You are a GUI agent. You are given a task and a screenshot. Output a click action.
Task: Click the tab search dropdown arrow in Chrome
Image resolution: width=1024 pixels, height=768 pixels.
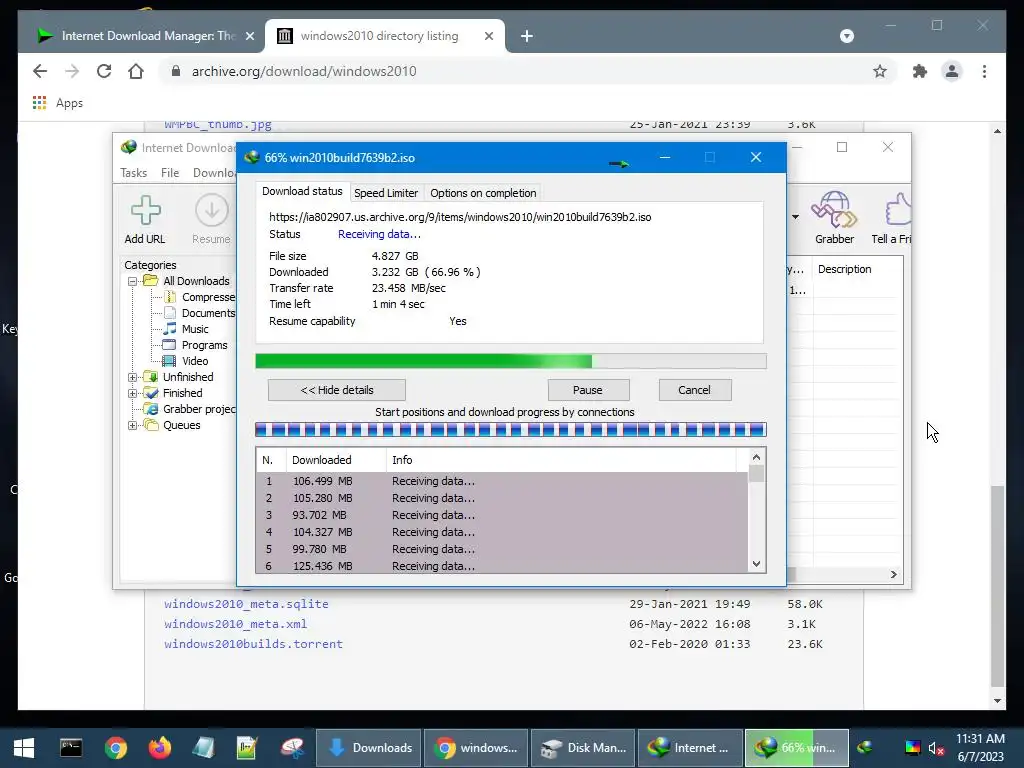tap(846, 36)
